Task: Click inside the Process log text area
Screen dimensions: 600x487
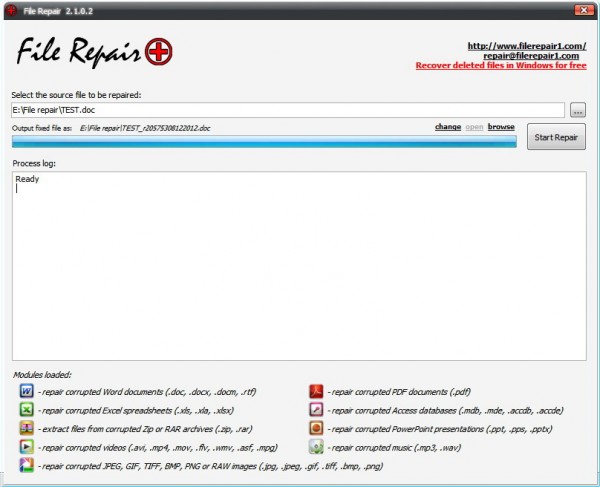Action: pos(299,266)
